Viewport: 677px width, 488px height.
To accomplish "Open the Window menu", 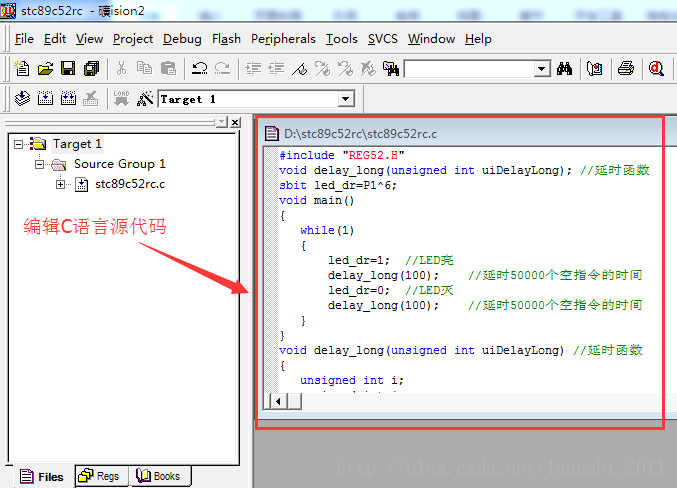I will coord(431,39).
